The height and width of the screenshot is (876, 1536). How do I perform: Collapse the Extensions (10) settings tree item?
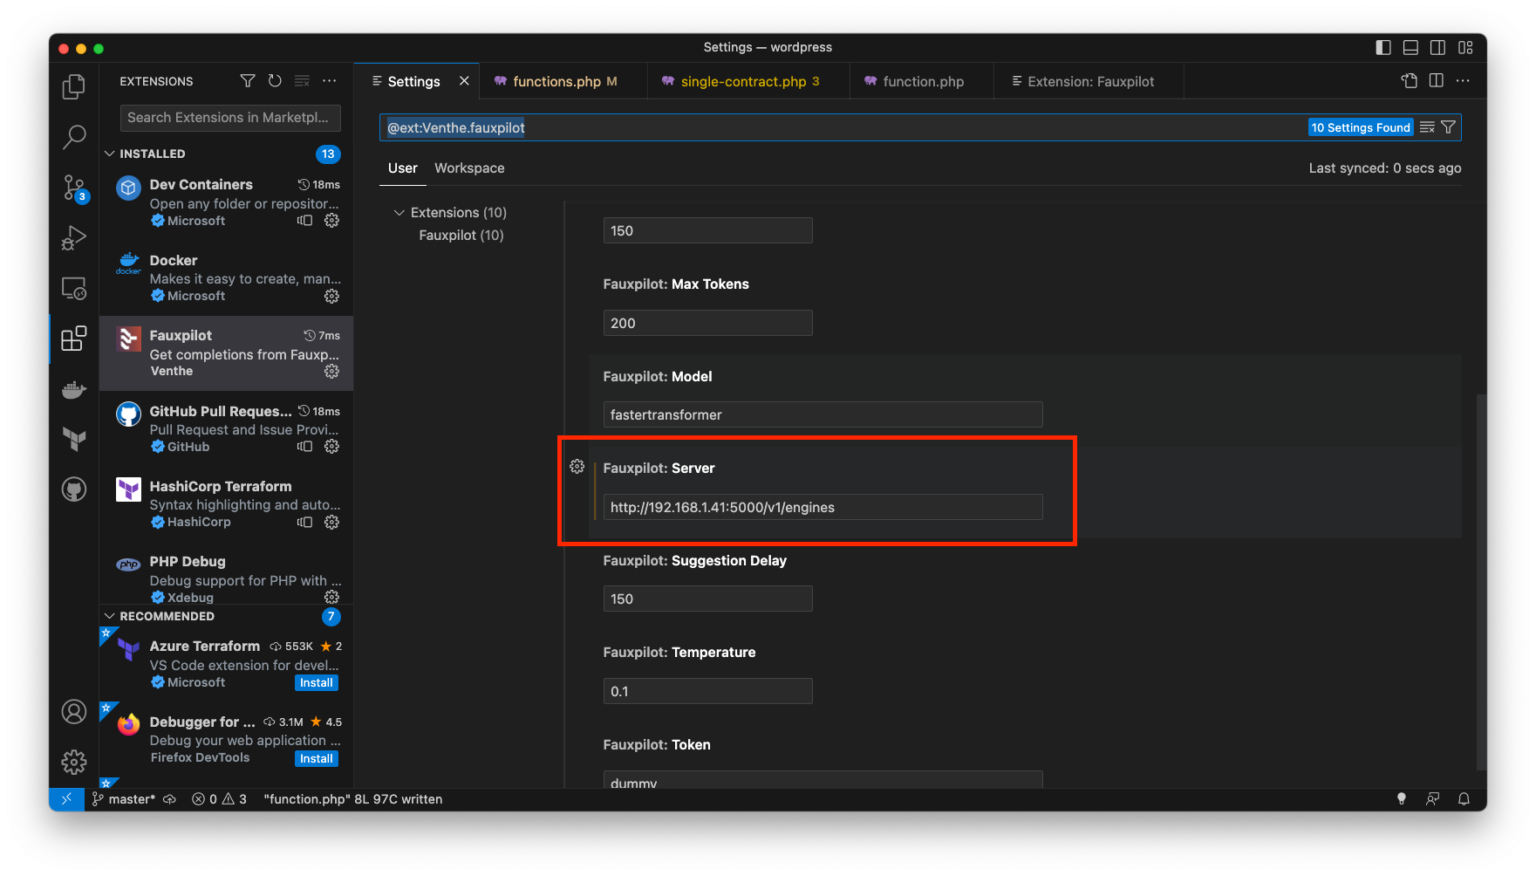(397, 212)
